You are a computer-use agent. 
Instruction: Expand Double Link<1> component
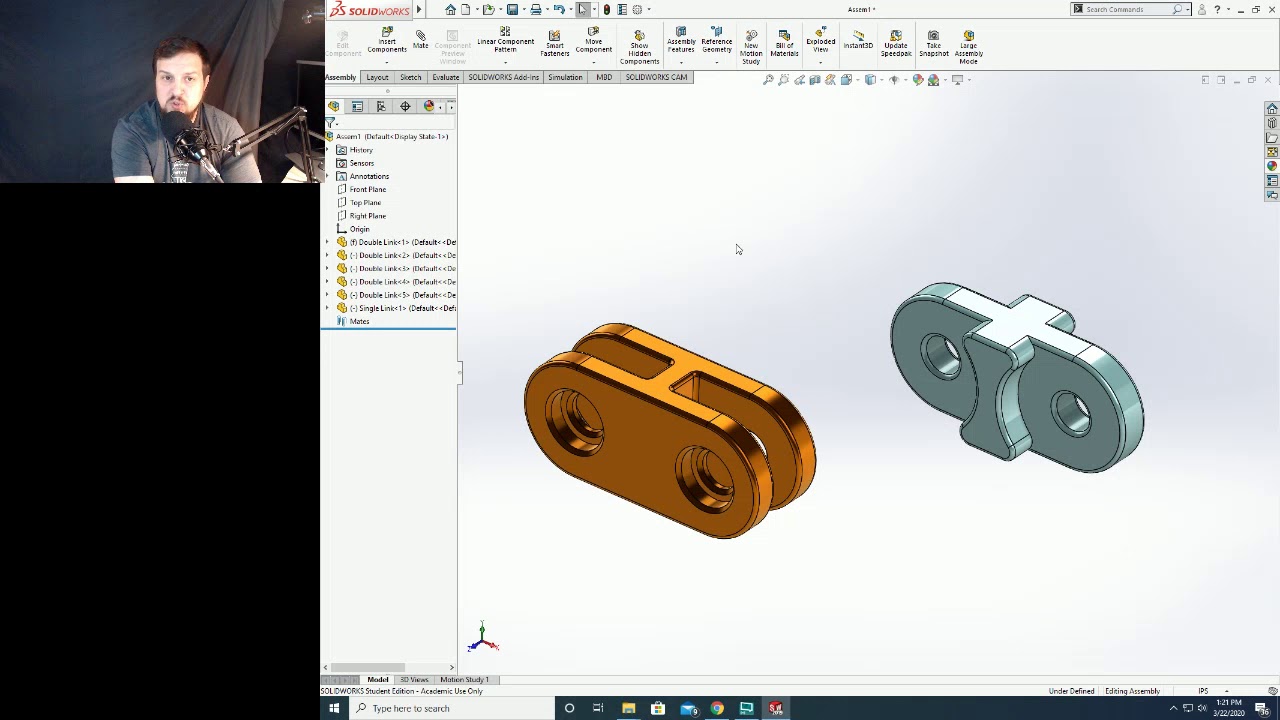327,242
